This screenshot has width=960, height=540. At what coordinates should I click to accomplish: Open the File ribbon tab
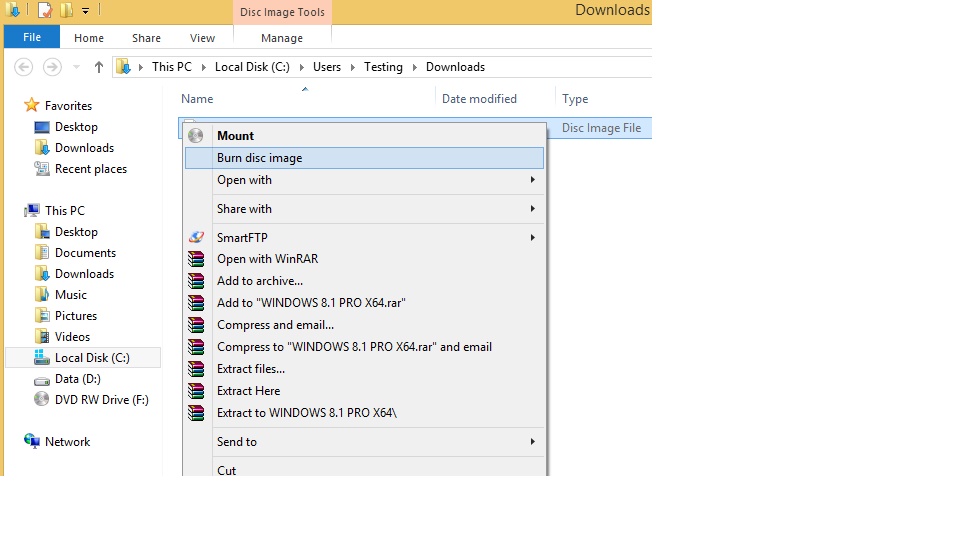coord(32,37)
